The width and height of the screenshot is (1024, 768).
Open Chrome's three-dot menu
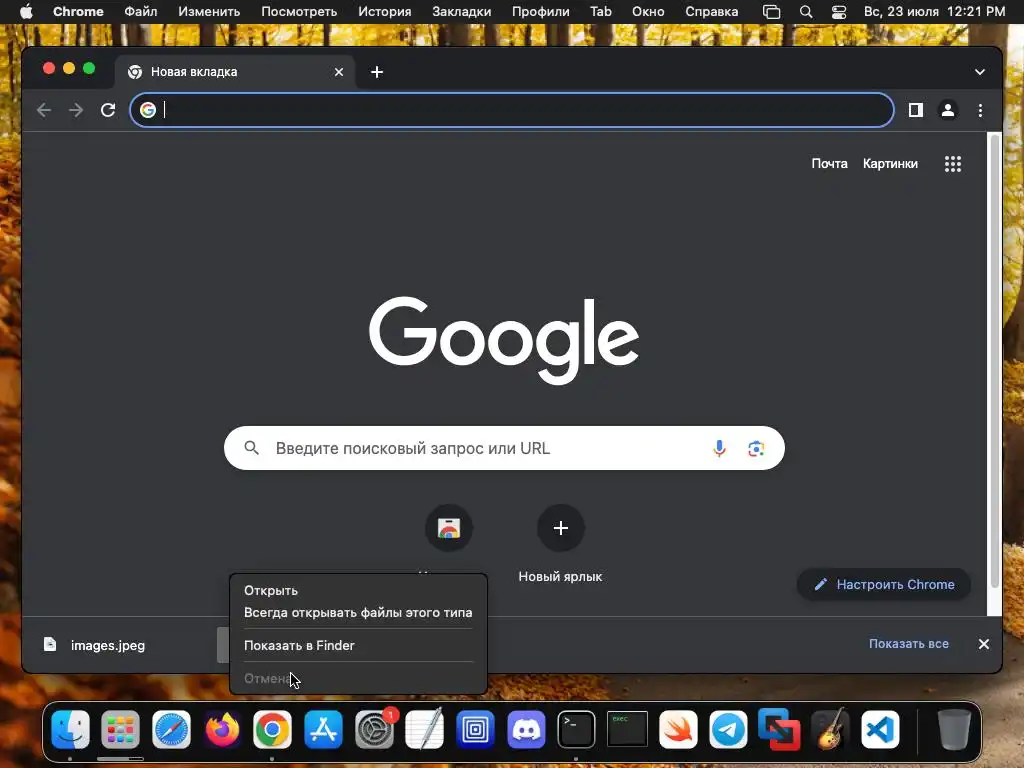(980, 110)
